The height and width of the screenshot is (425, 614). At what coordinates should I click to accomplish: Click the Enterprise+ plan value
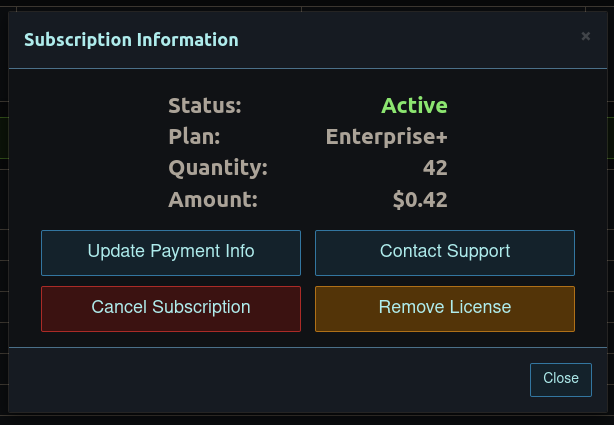(x=386, y=137)
